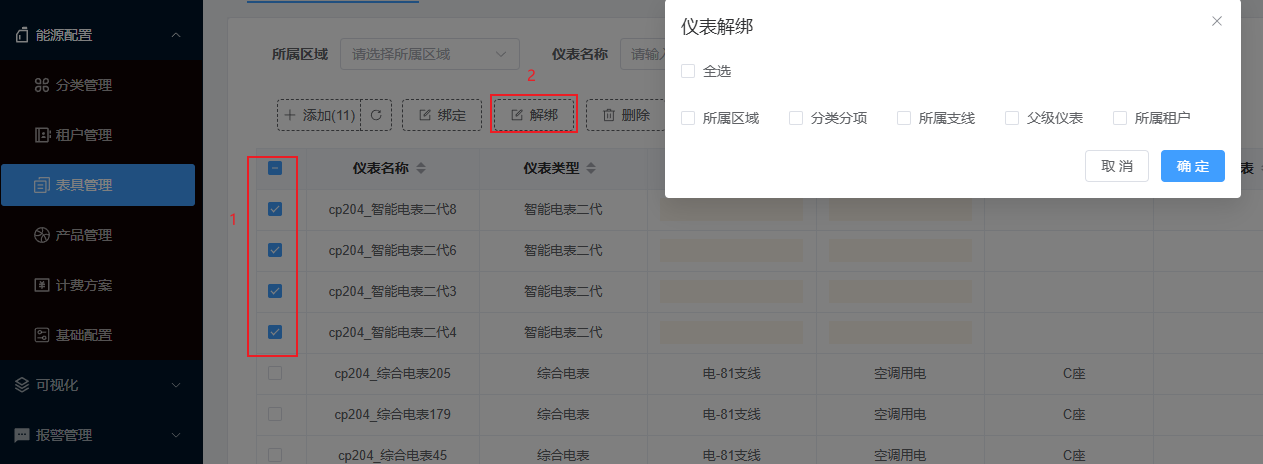The width and height of the screenshot is (1263, 464).
Task: Click the 计费方案 menu icon
Action: (42, 285)
